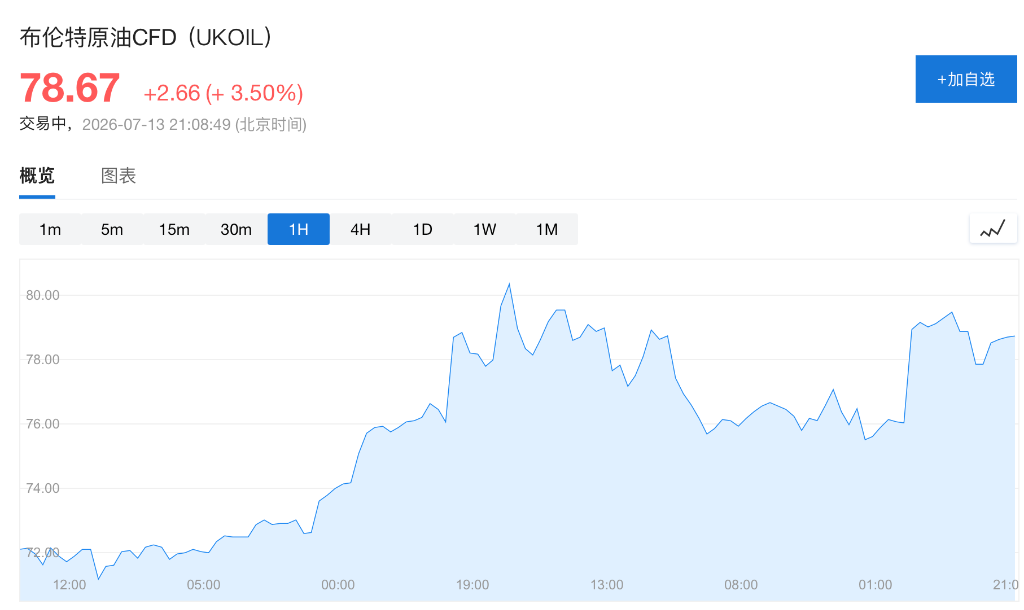Switch chart to 4H interval

[360, 229]
